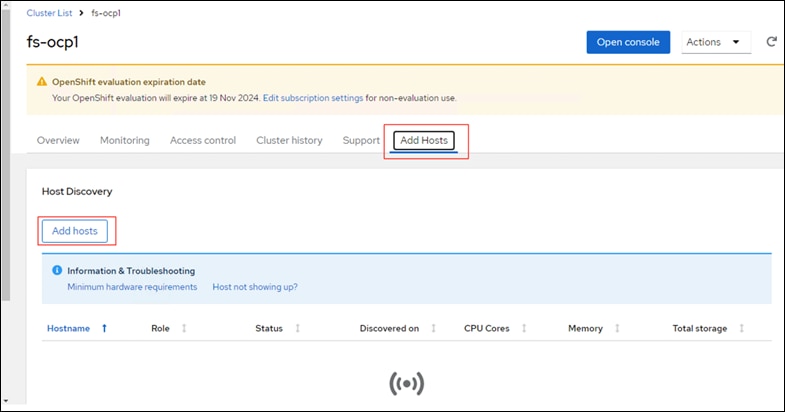Click the Host Discovery heading

coord(77,191)
